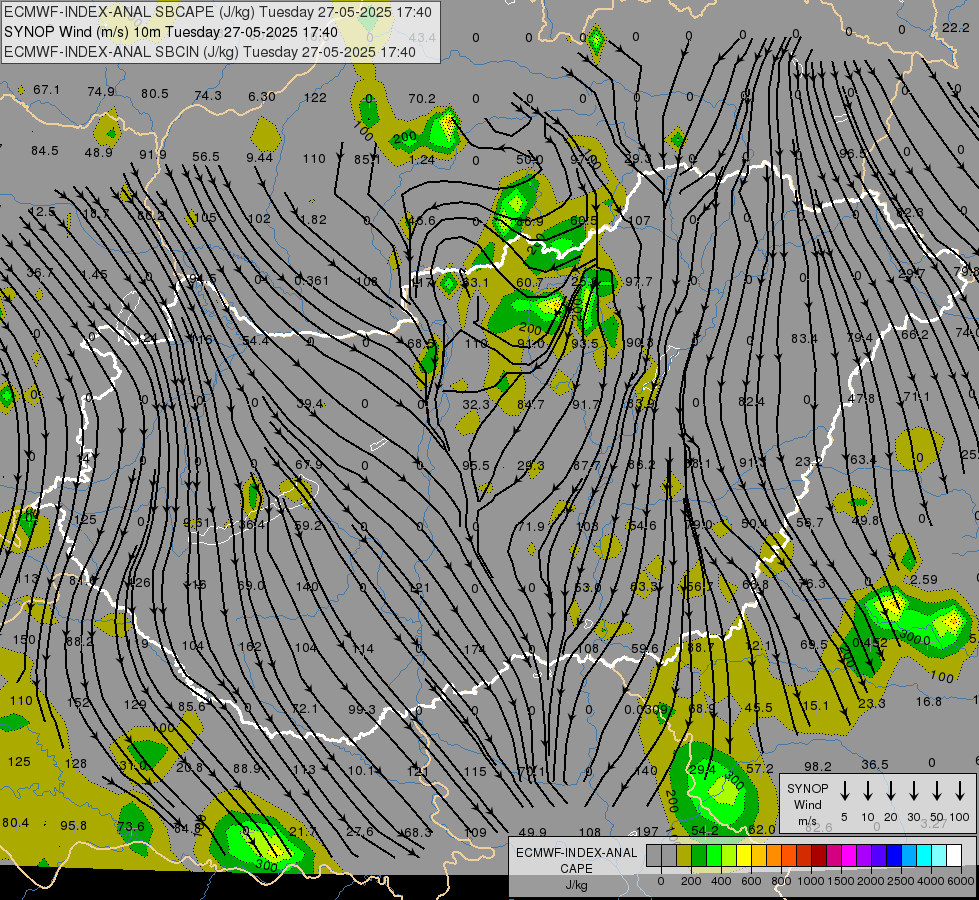This screenshot has width=979, height=900.
Task: Click the SYNOP wind arrow above 10
Action: (x=867, y=790)
